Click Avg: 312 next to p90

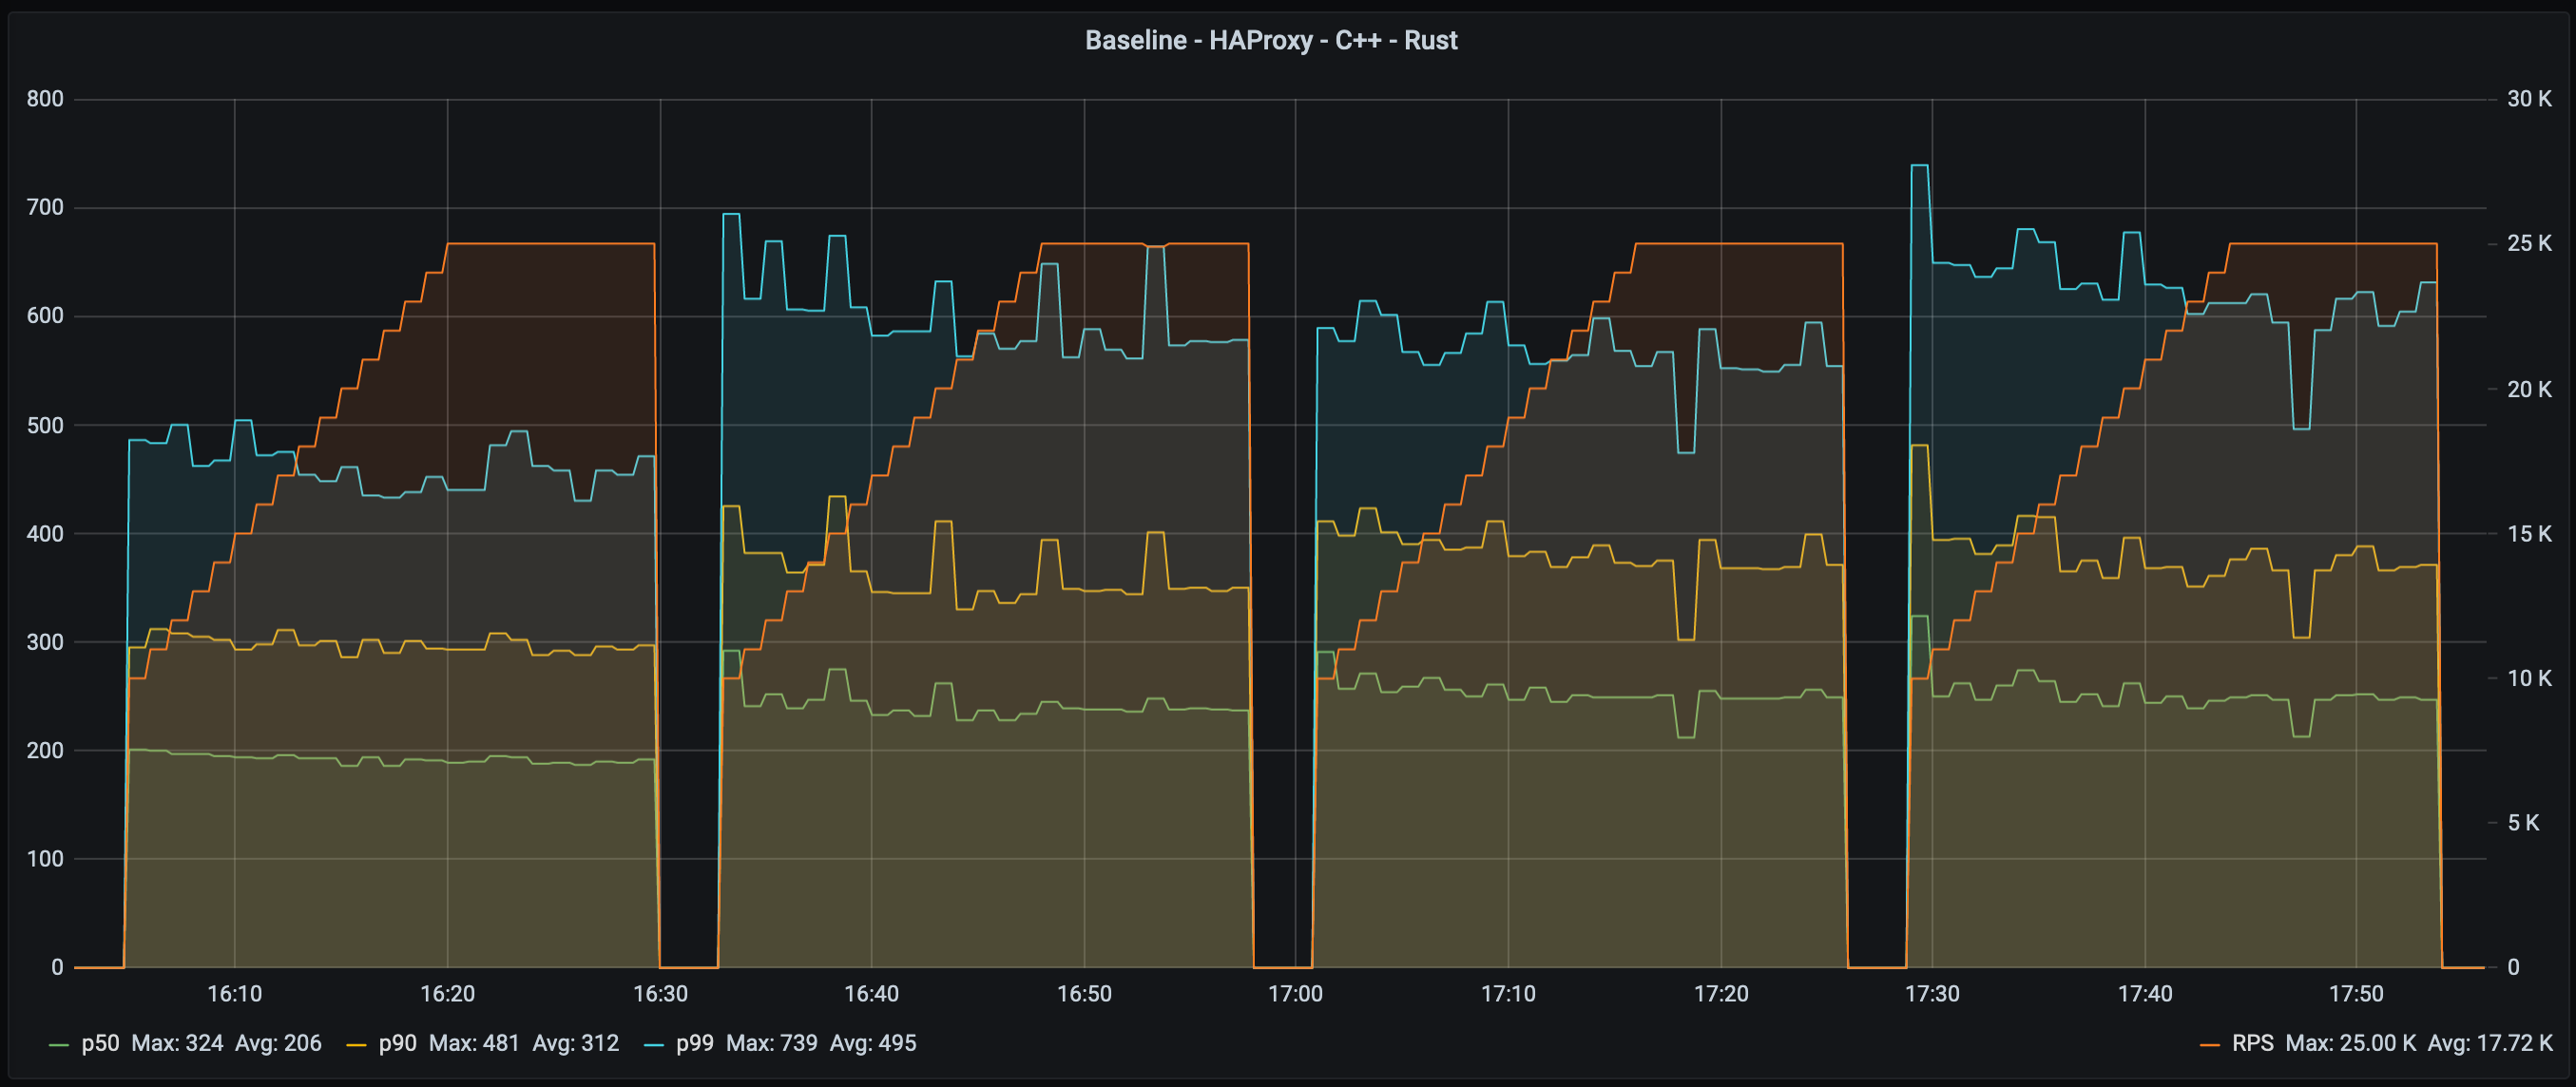(576, 1043)
